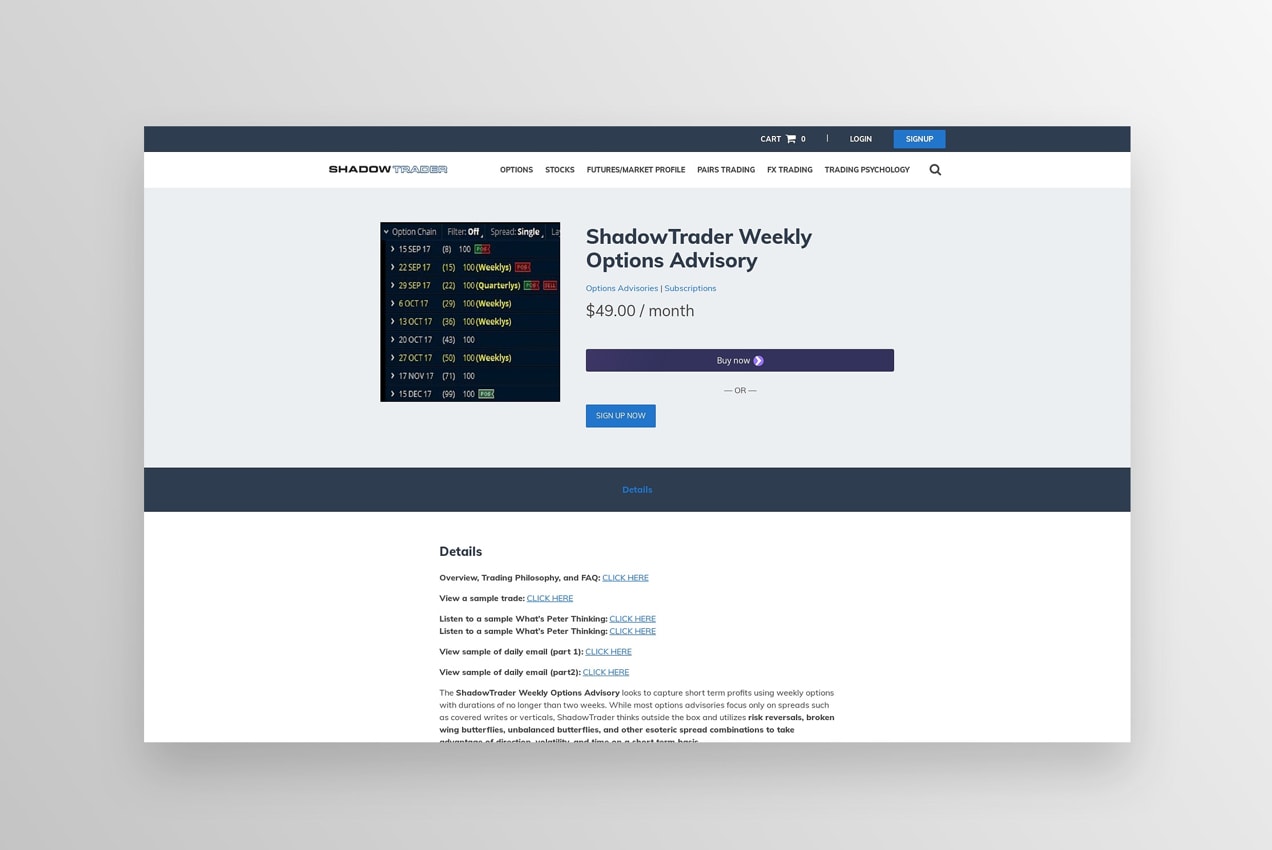Click the green POS badge on 15 DEC 17 row
Image resolution: width=1272 pixels, height=850 pixels.
485,394
